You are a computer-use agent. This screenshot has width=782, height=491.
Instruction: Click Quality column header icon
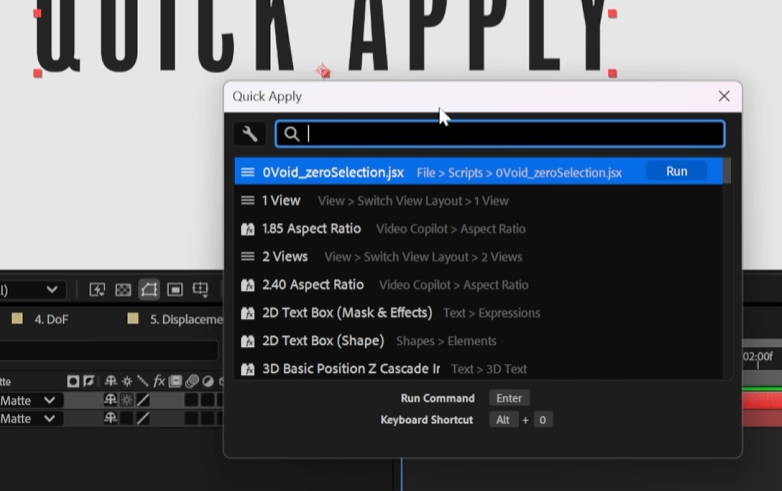(143, 382)
